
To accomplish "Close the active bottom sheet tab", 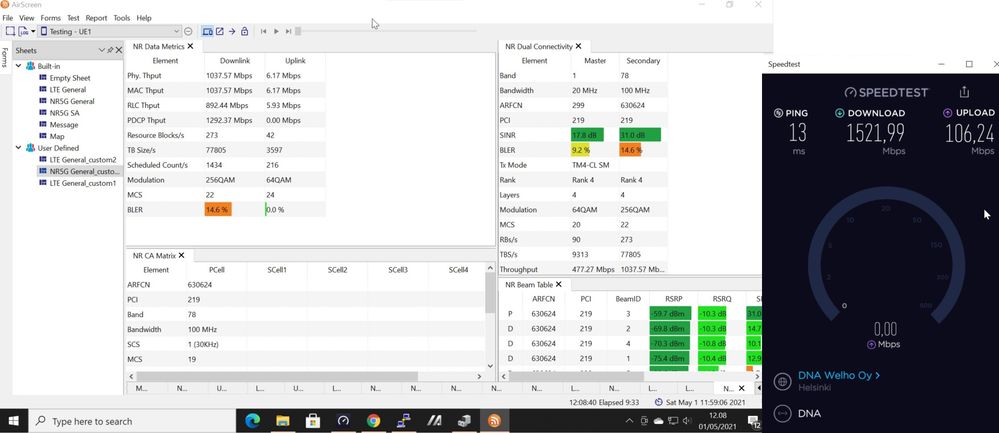I will tap(741, 388).
